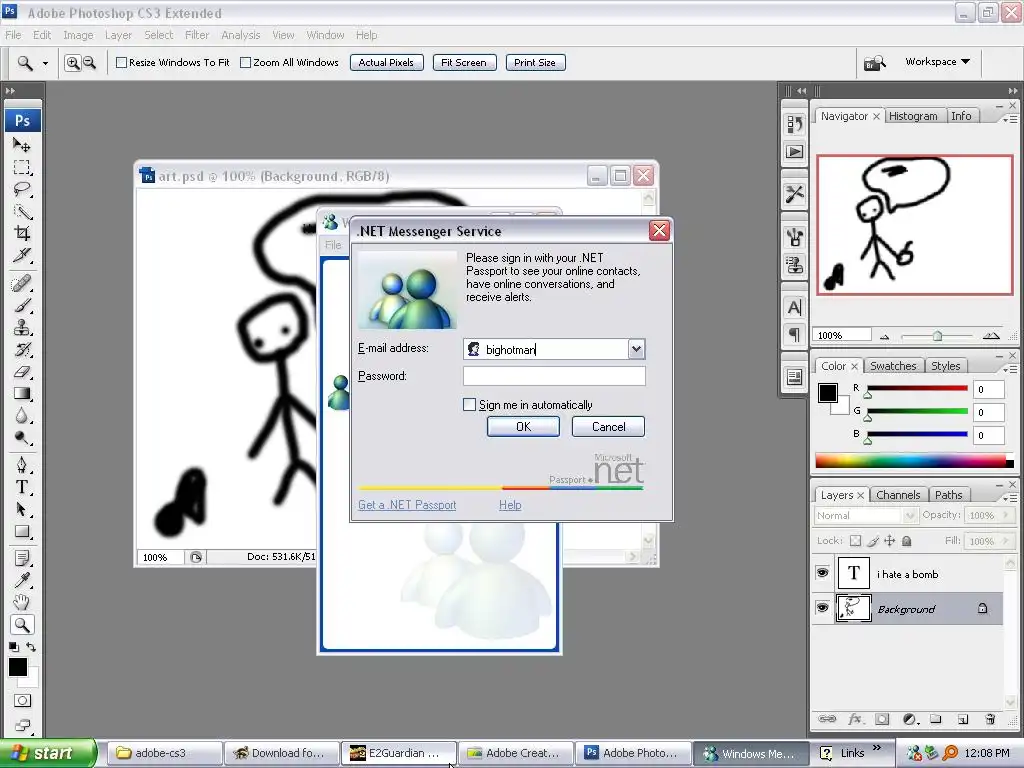The image size is (1024, 768).
Task: Open the Workspace dropdown
Action: click(937, 61)
